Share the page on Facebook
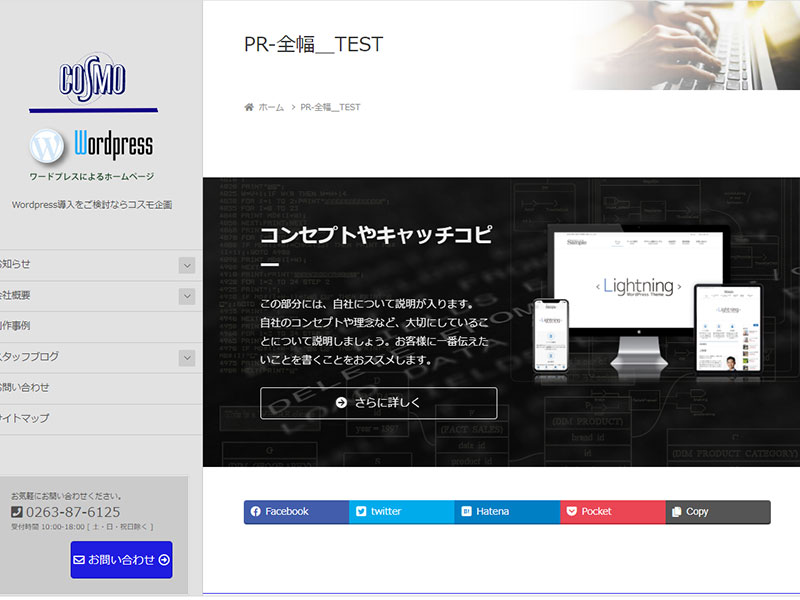 pyautogui.click(x=296, y=511)
